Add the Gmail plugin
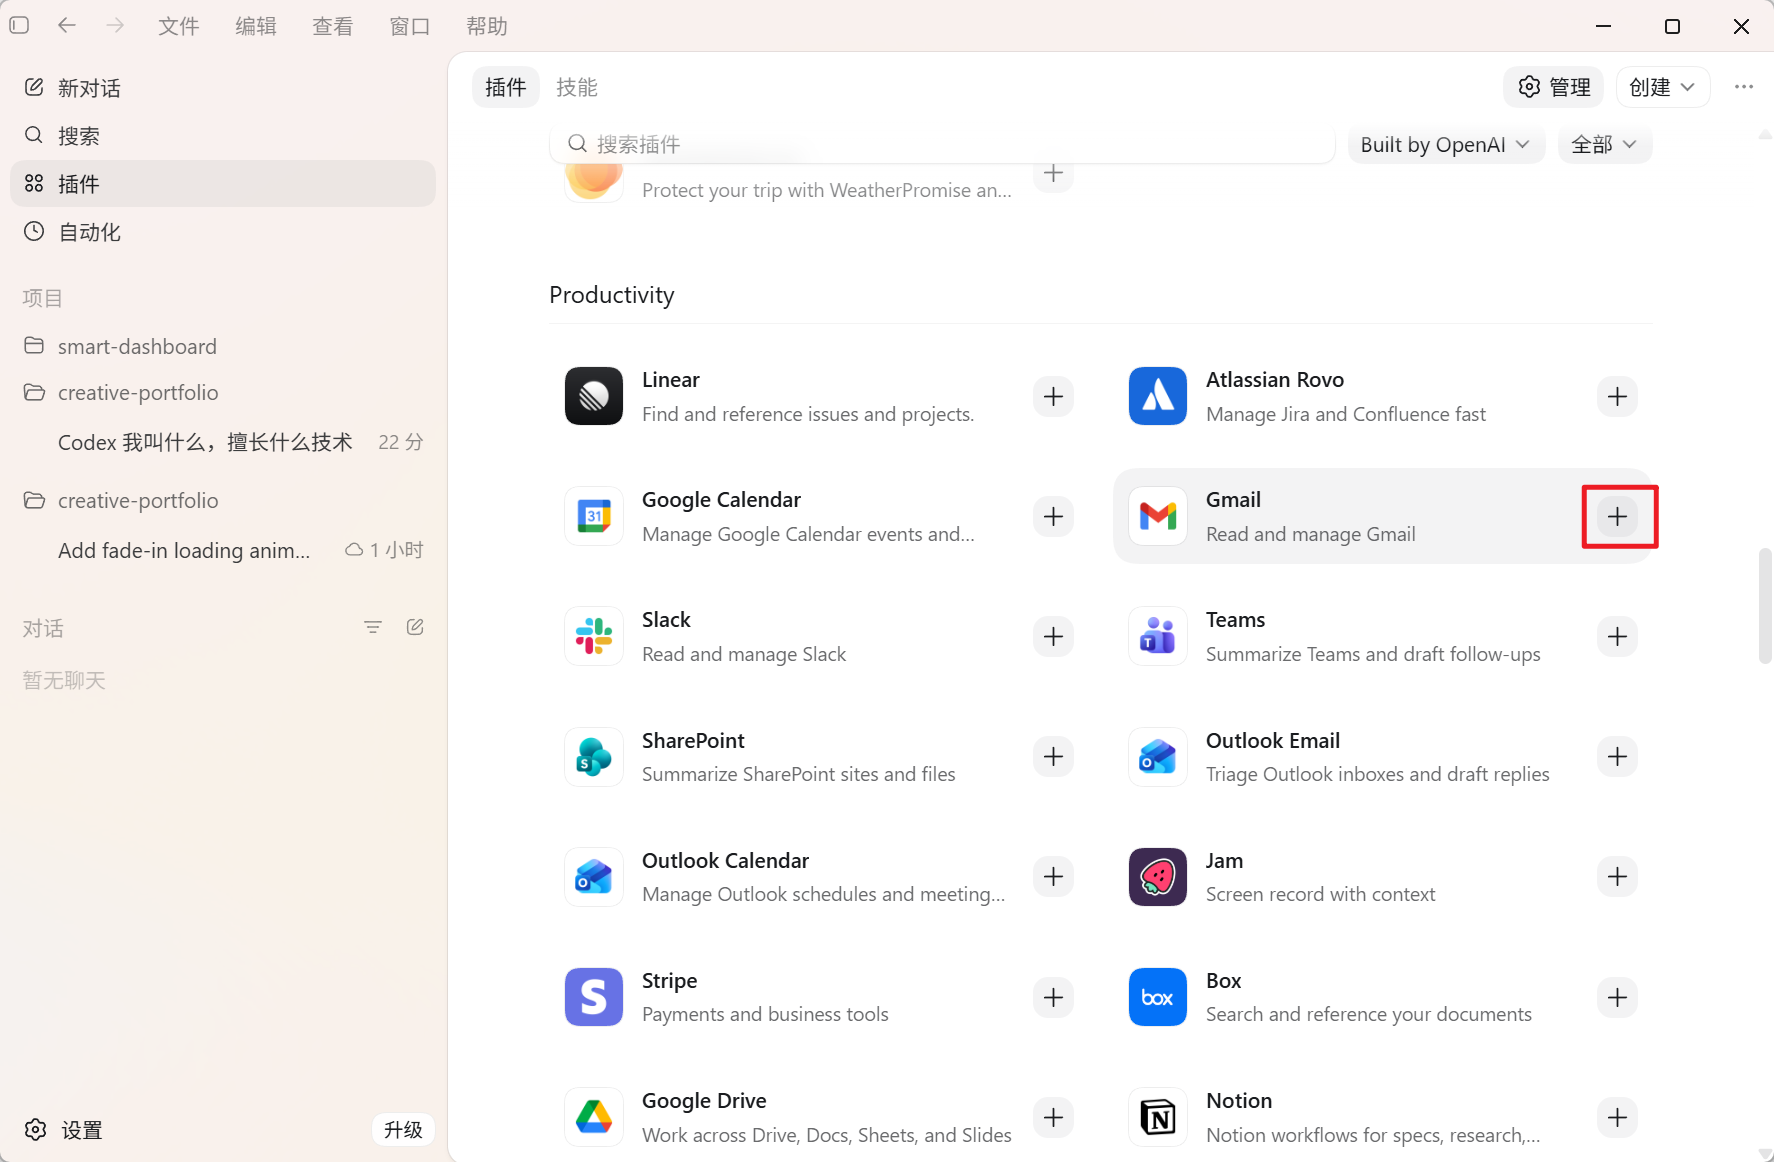The image size is (1774, 1162). [1617, 517]
